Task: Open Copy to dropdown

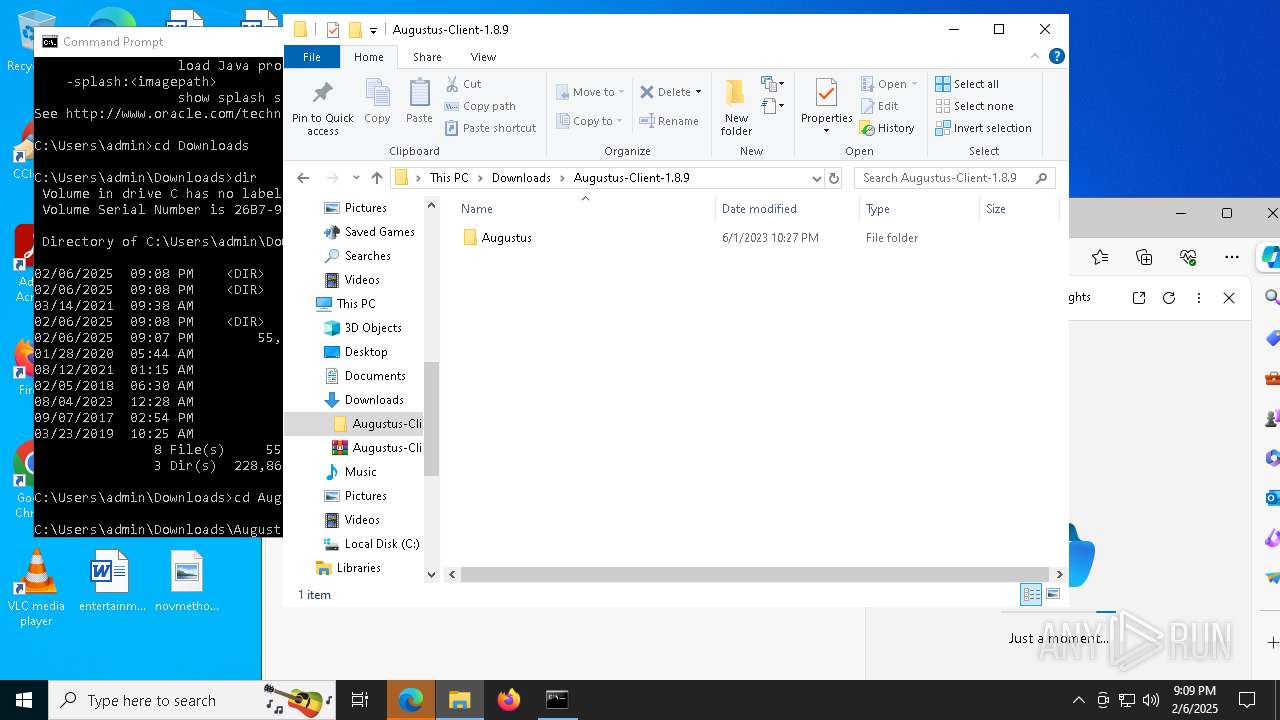Action: [590, 121]
